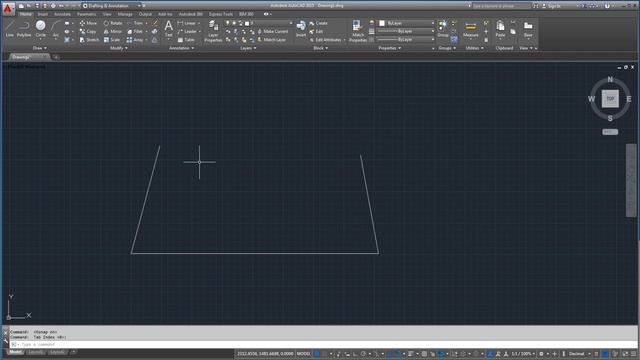Select the Text annotation tool
640x360 pixels.
(169, 29)
